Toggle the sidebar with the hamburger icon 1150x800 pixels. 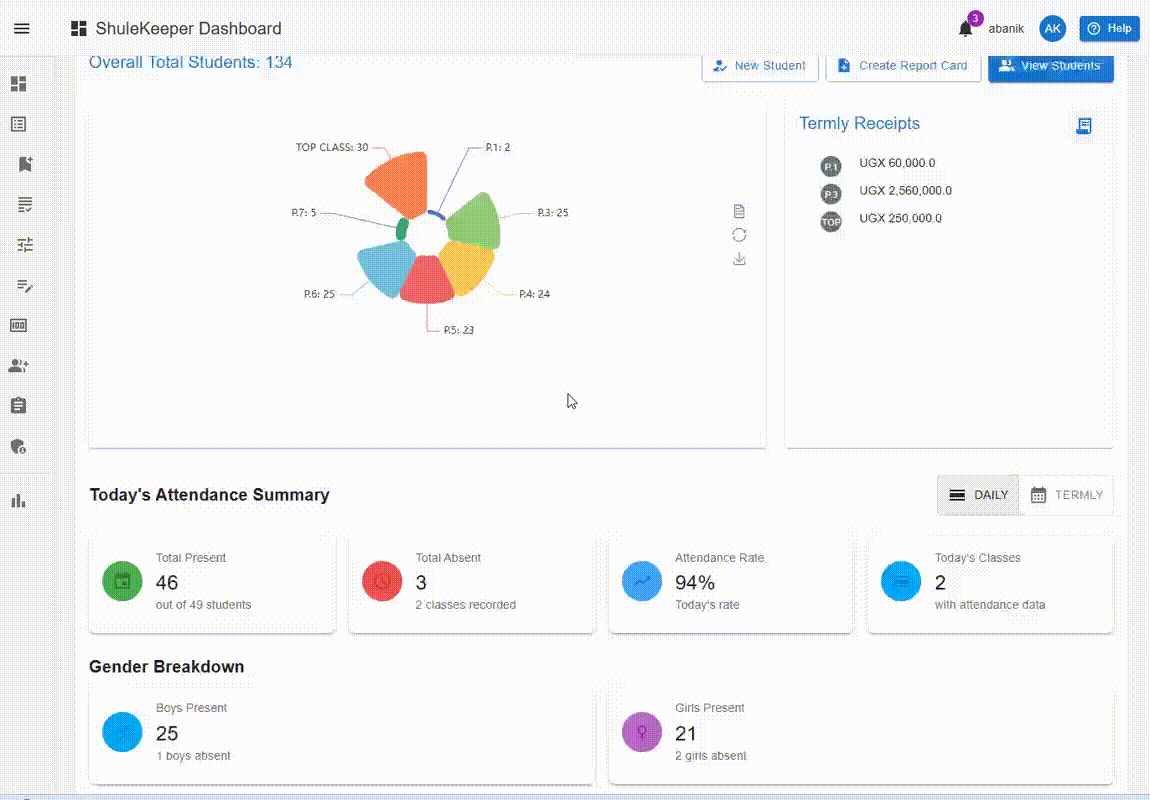click(x=22, y=28)
